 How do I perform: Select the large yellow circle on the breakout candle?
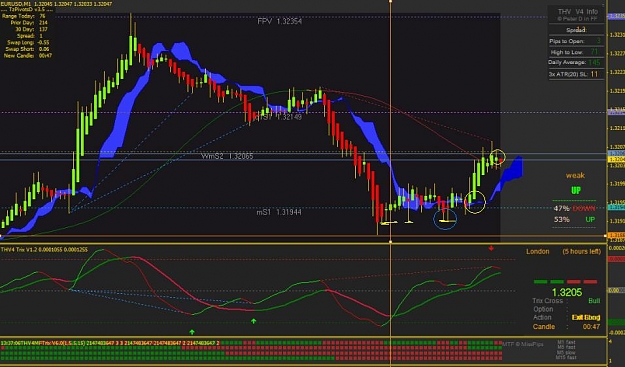tap(475, 202)
